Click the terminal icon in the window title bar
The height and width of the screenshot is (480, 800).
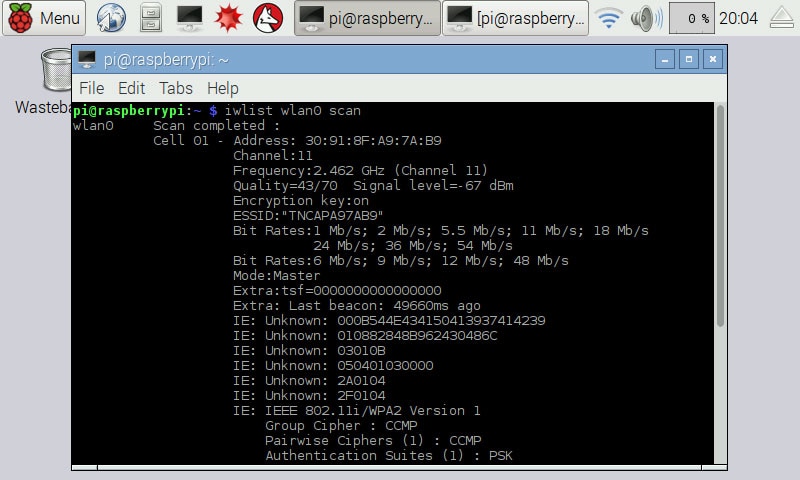pyautogui.click(x=87, y=60)
